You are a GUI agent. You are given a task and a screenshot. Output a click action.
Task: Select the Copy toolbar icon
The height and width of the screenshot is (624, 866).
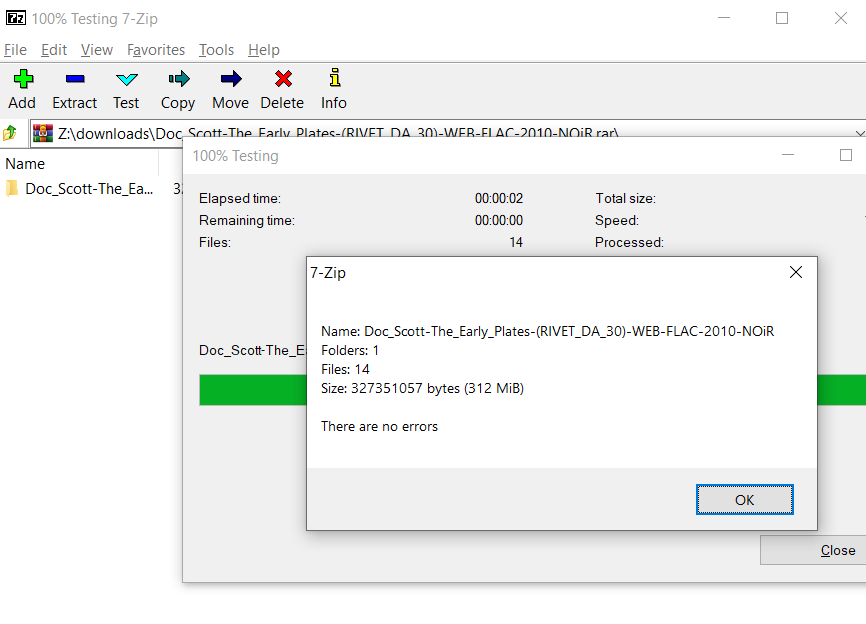click(178, 79)
